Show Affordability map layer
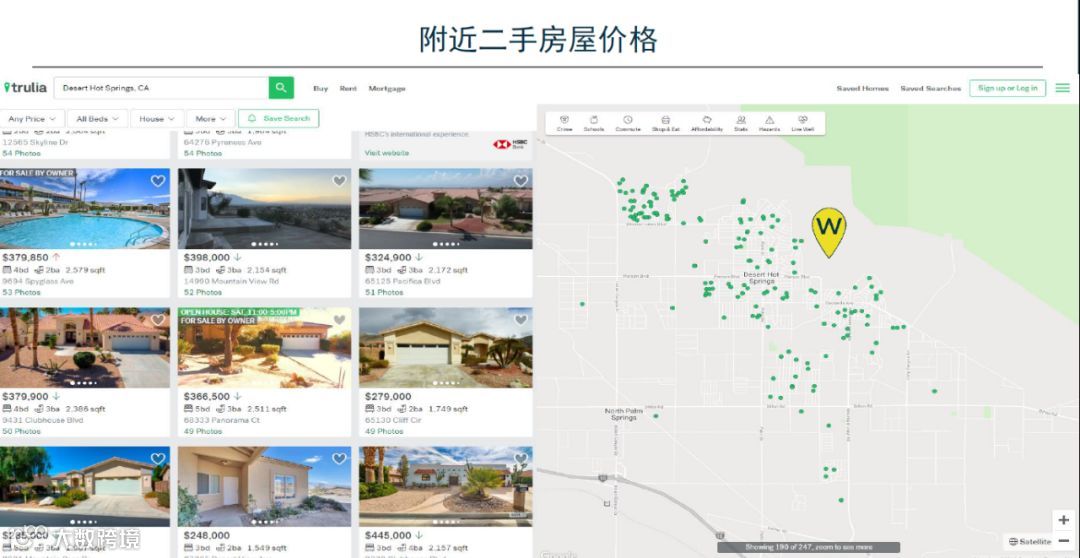The width and height of the screenshot is (1080, 558). (x=707, y=123)
